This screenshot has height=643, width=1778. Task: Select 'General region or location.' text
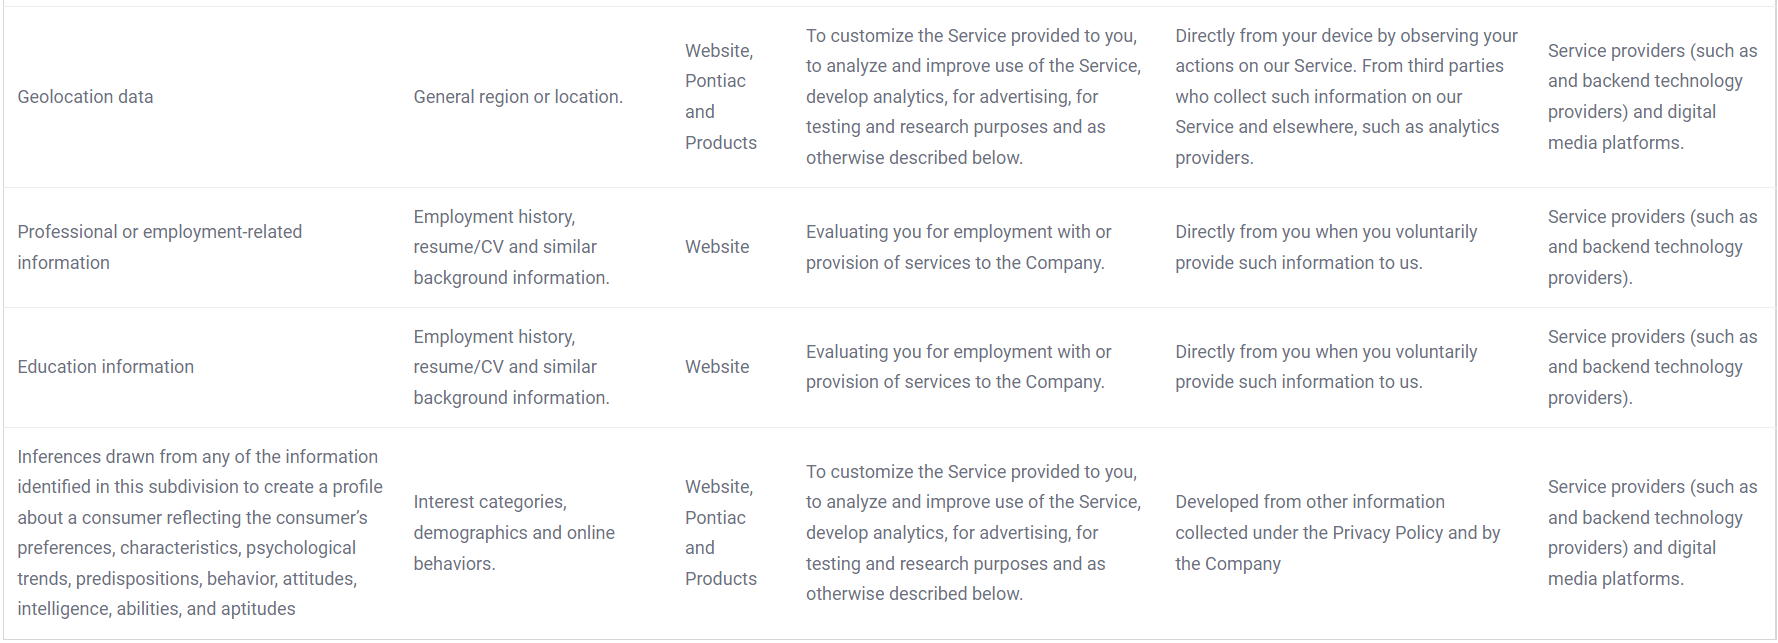(x=518, y=97)
